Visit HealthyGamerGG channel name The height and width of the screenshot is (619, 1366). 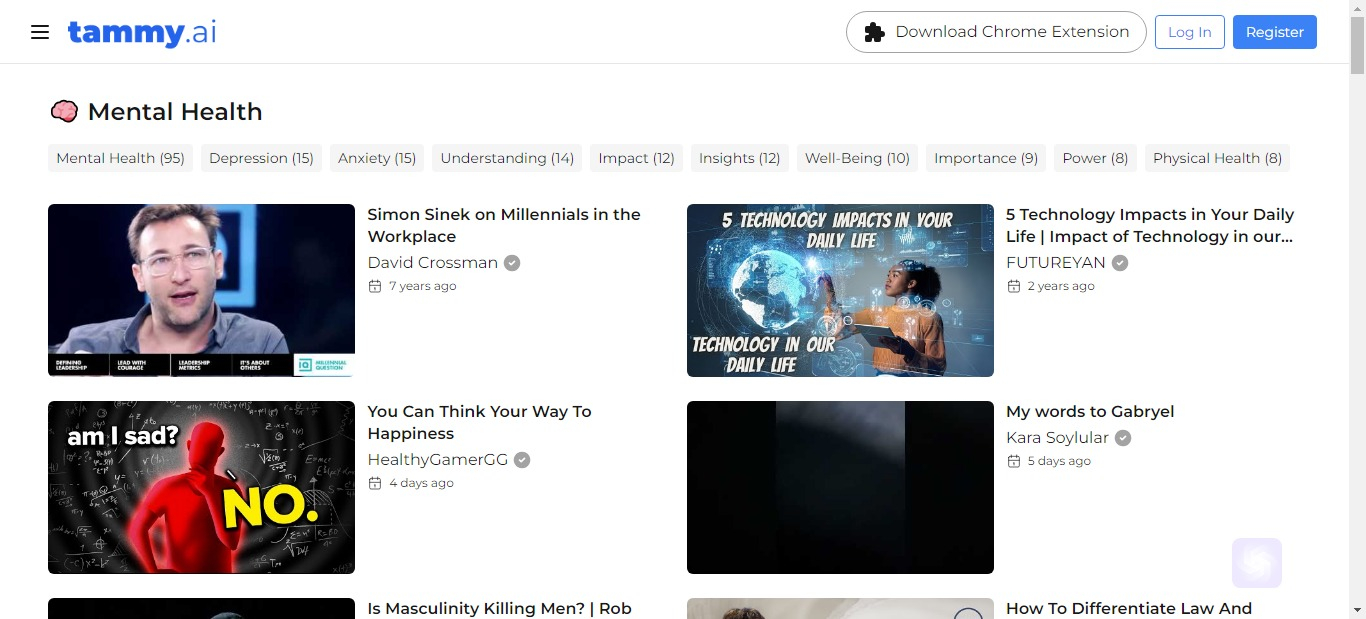437,460
